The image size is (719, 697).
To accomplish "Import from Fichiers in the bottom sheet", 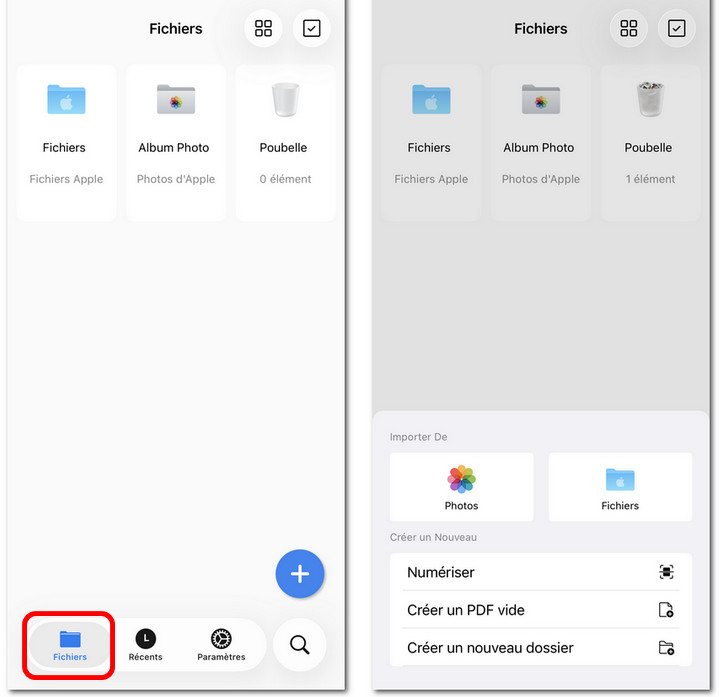I will coord(620,487).
